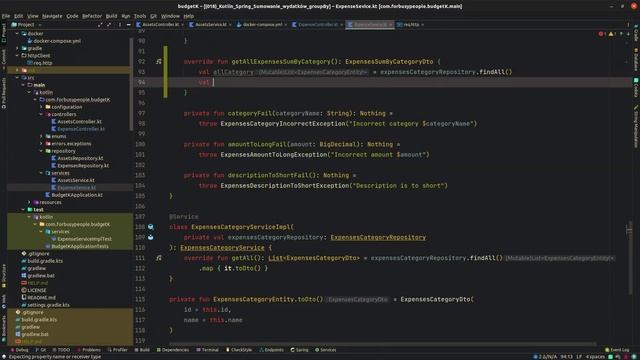Click the autowired gutter icon on line 109
This screenshot has height=360, width=640.
pos(151,237)
